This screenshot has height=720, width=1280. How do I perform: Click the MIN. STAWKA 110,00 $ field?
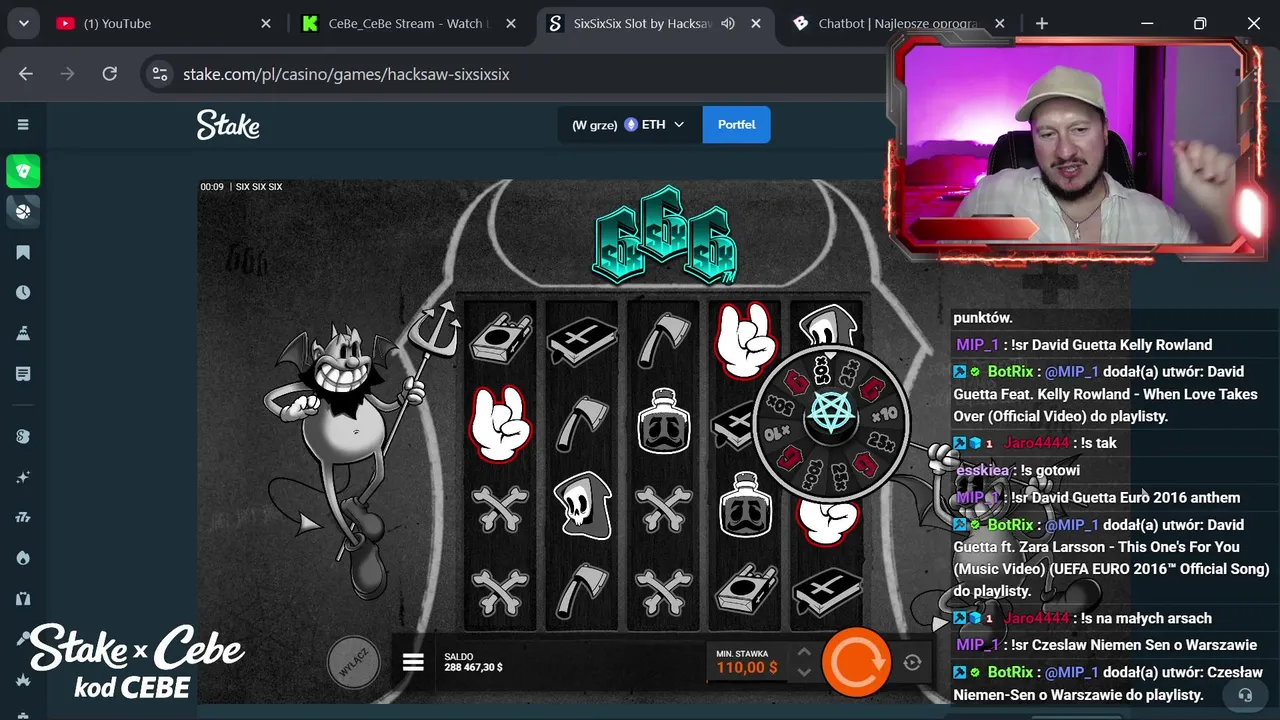[747, 661]
